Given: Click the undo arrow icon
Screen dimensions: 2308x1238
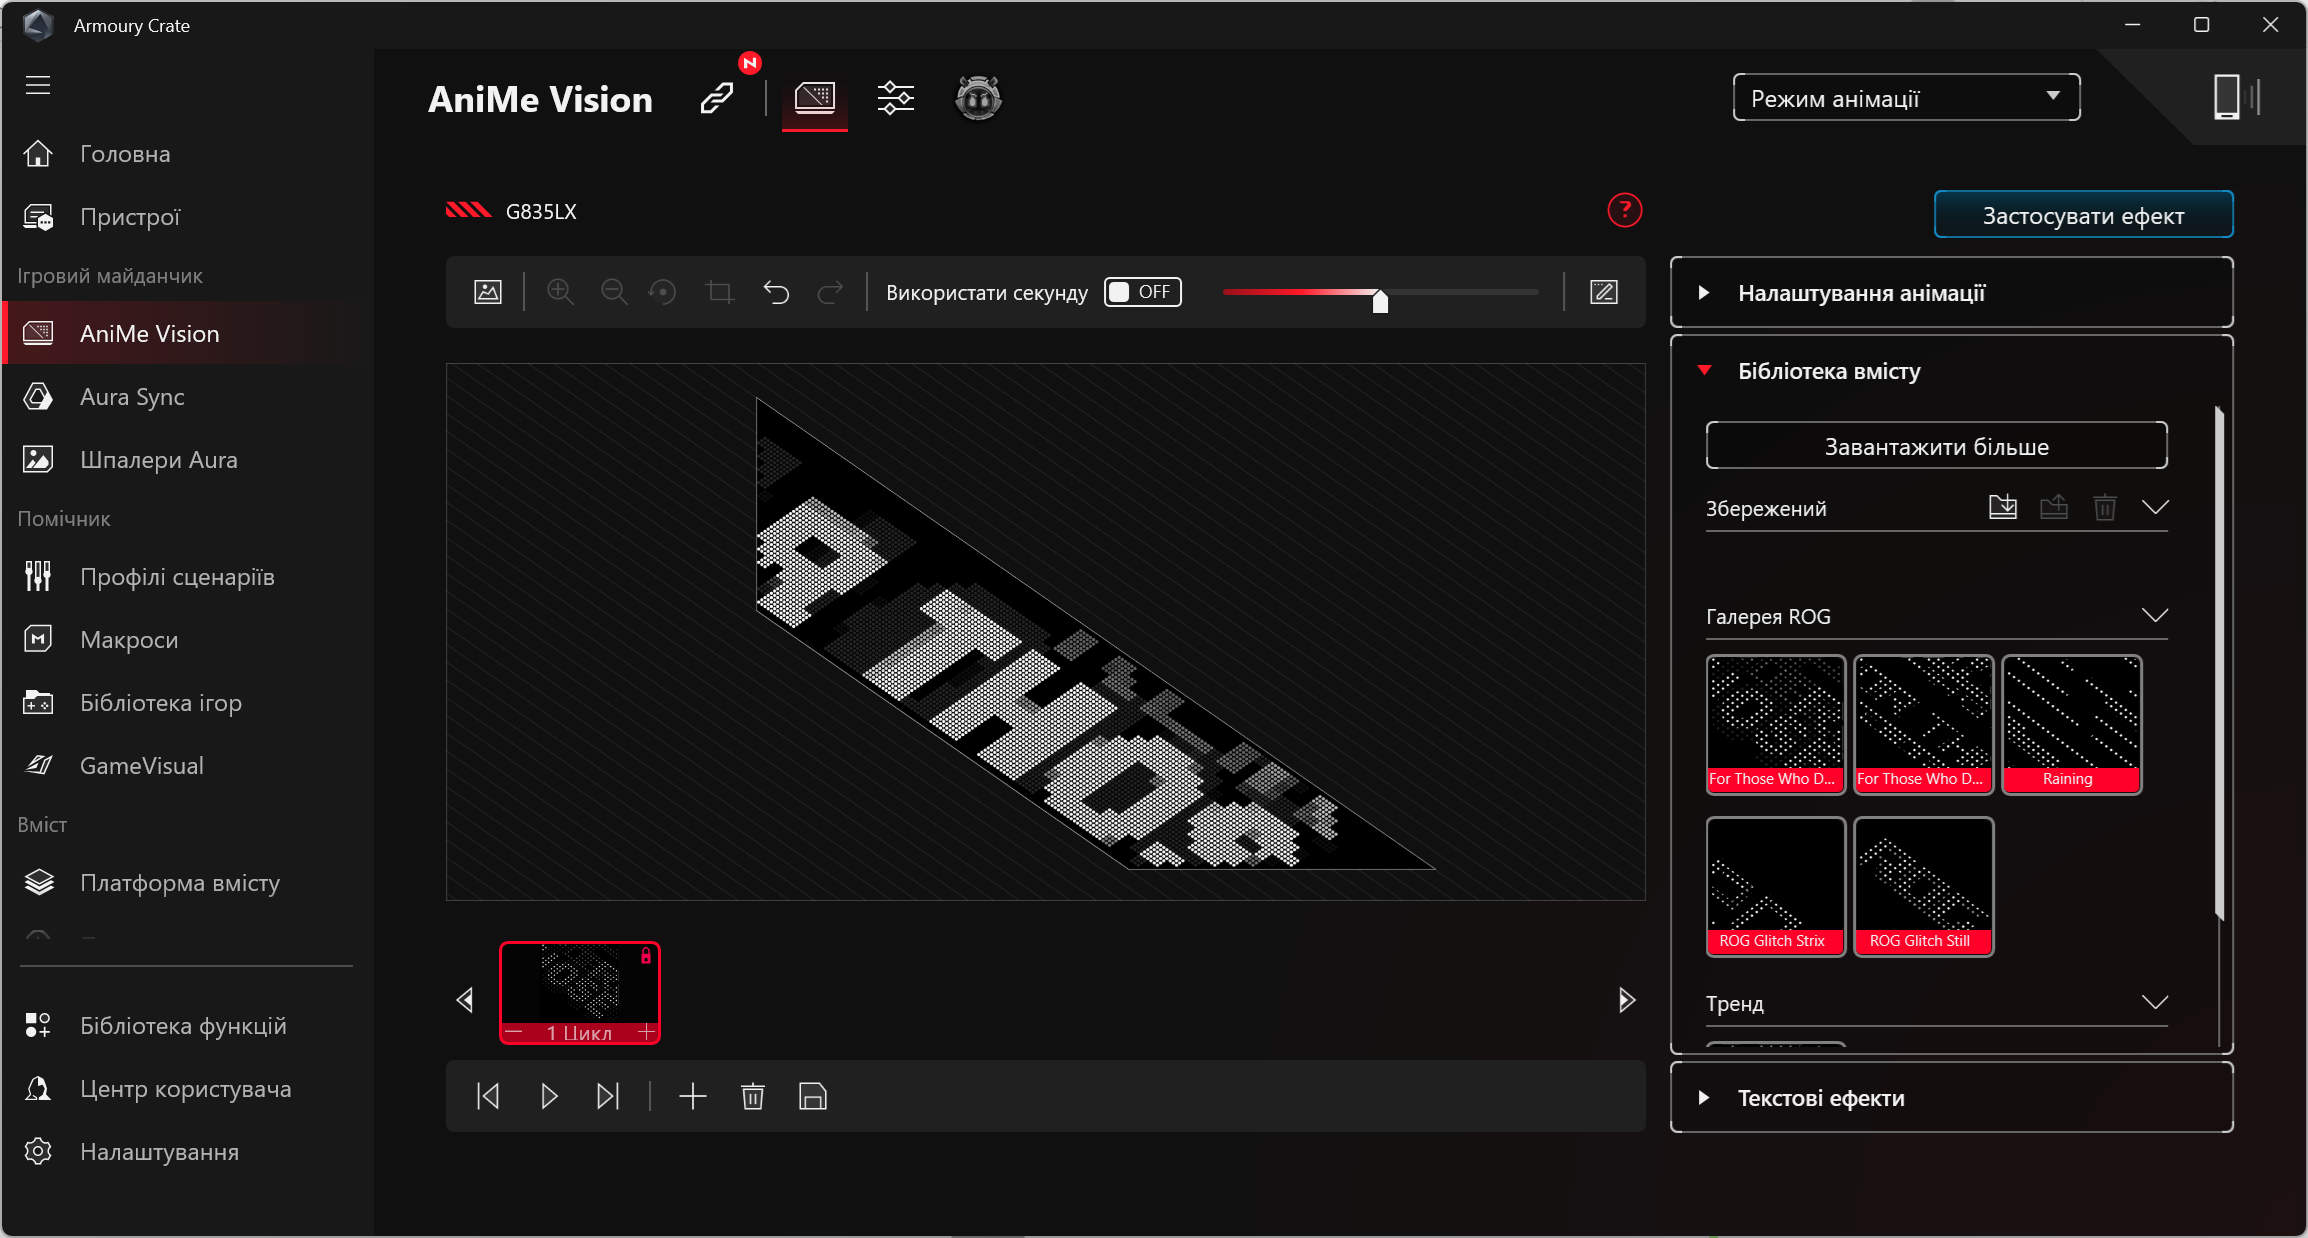Looking at the screenshot, I should click(x=776, y=292).
